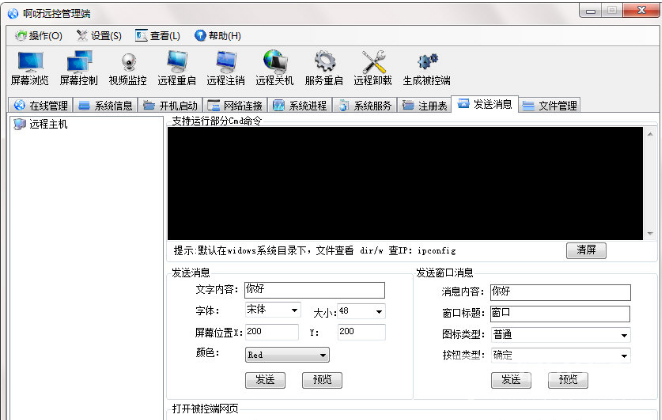662x420 pixels.
Task: Click the console scrollbar down arrow
Action: pyautogui.click(x=650, y=233)
